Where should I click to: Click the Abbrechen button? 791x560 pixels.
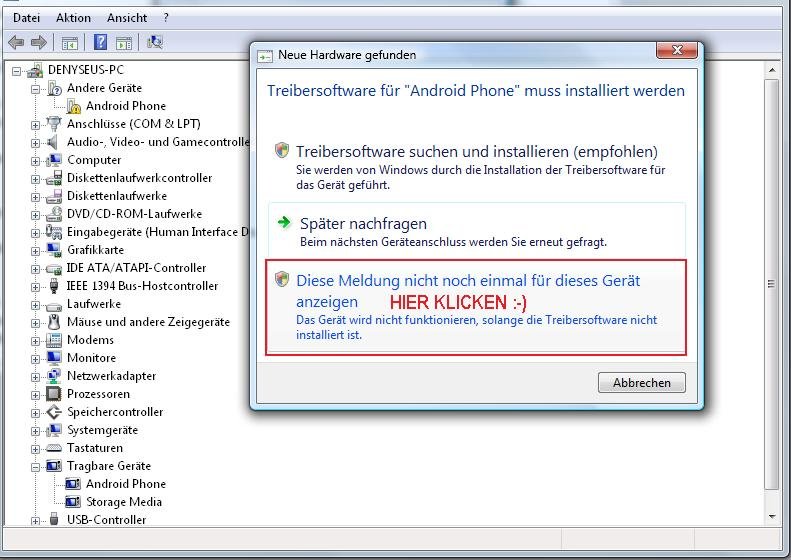coord(642,383)
